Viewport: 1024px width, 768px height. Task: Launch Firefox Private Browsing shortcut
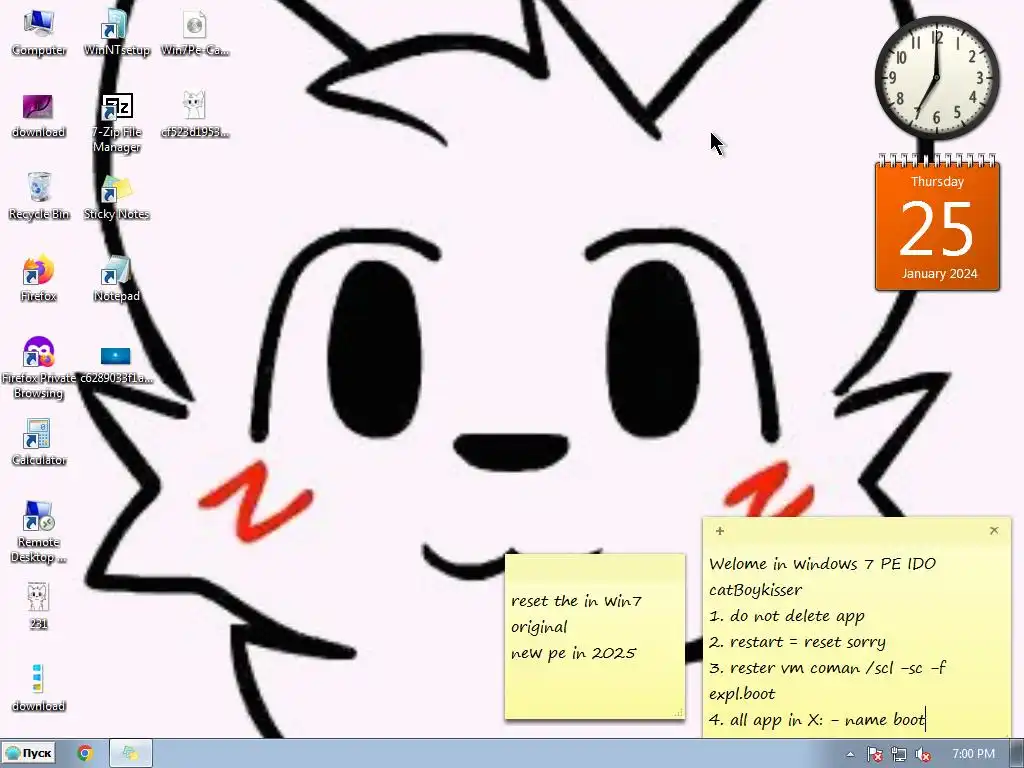[39, 368]
